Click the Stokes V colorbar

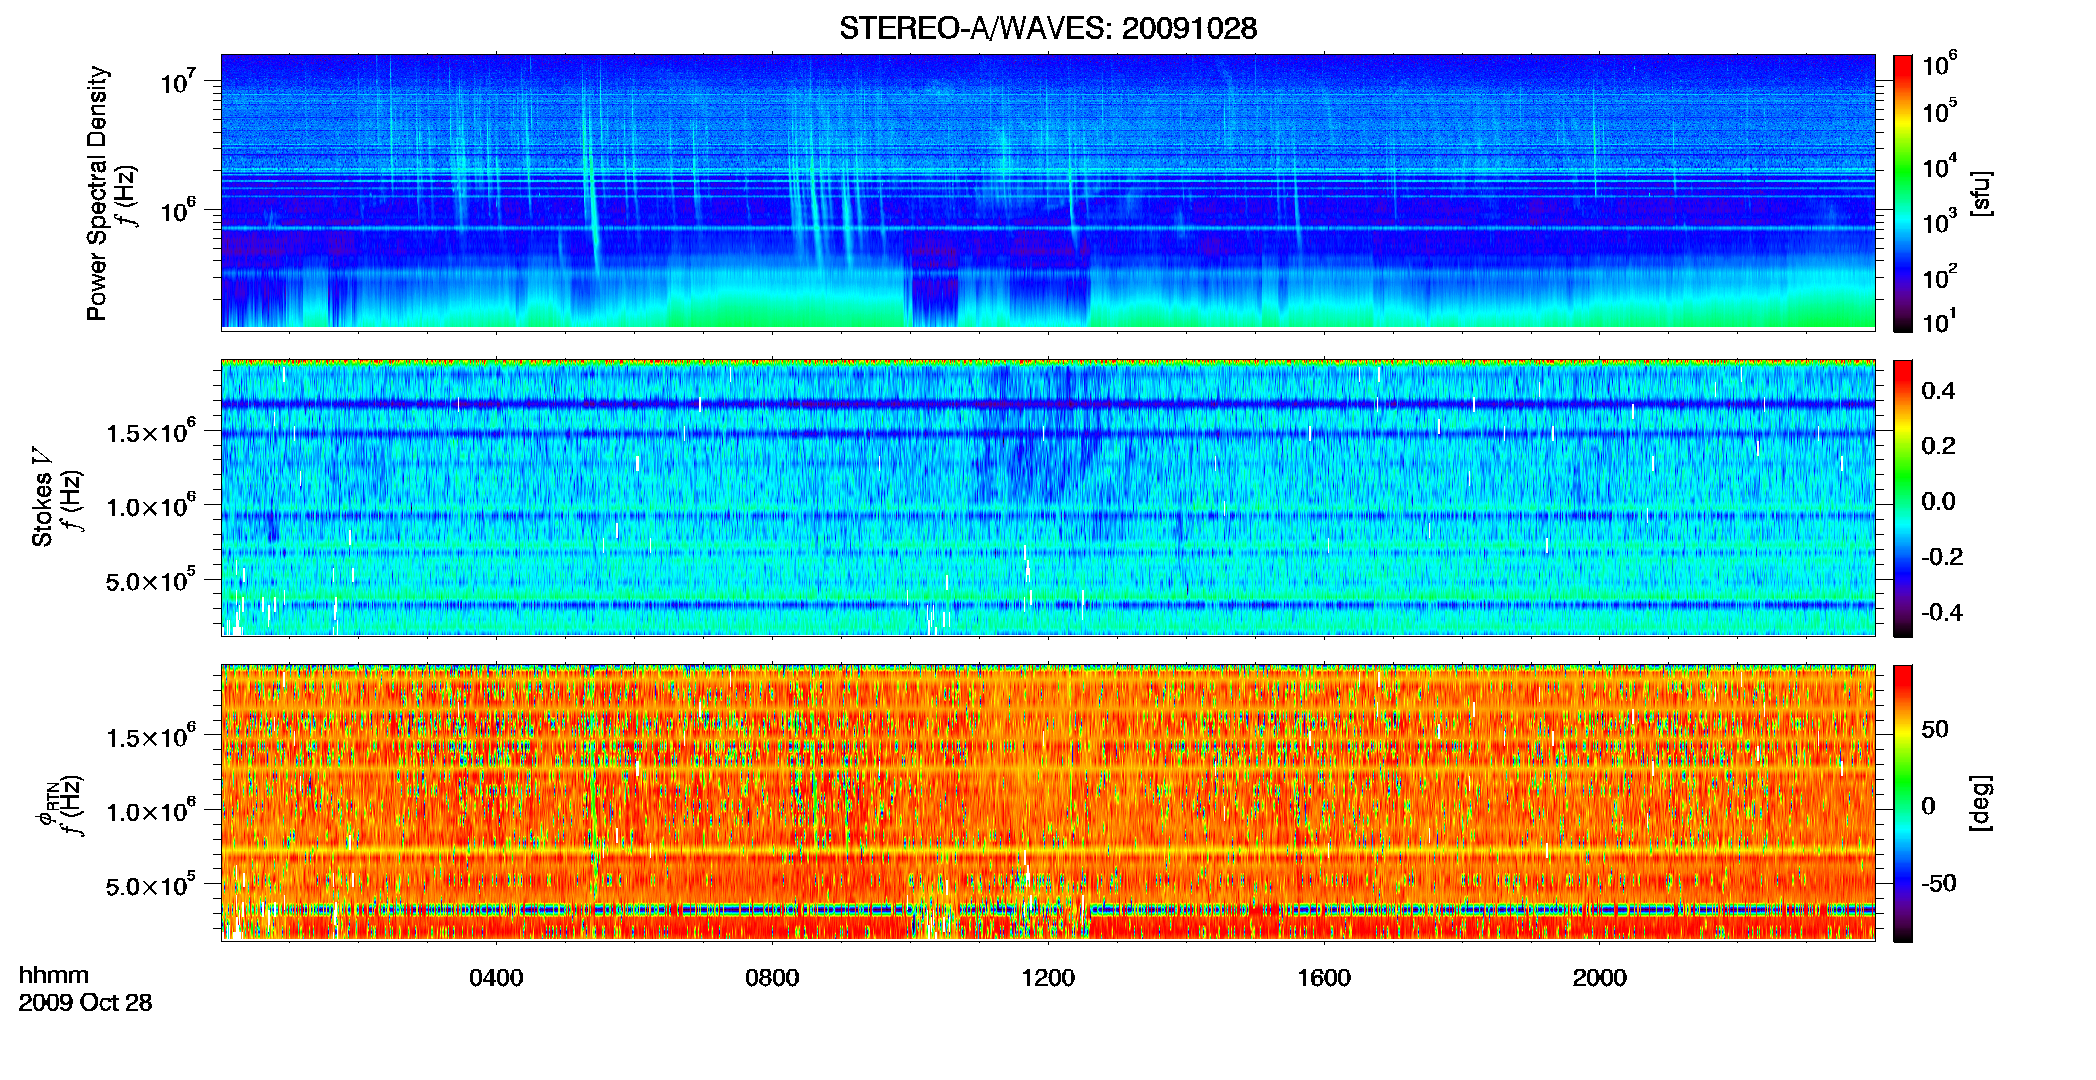click(x=1903, y=498)
